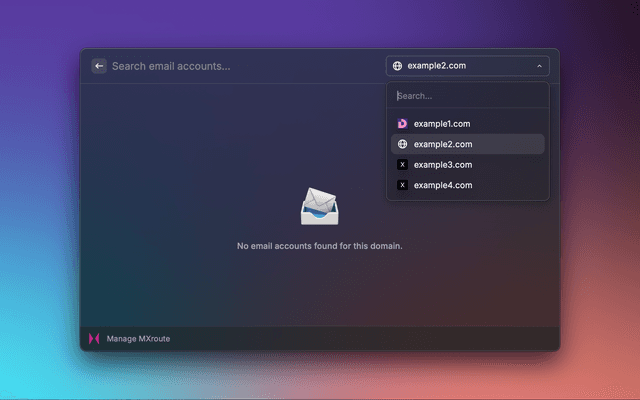The width and height of the screenshot is (640, 400).
Task: Click the empty footer bar area
Action: point(380,339)
